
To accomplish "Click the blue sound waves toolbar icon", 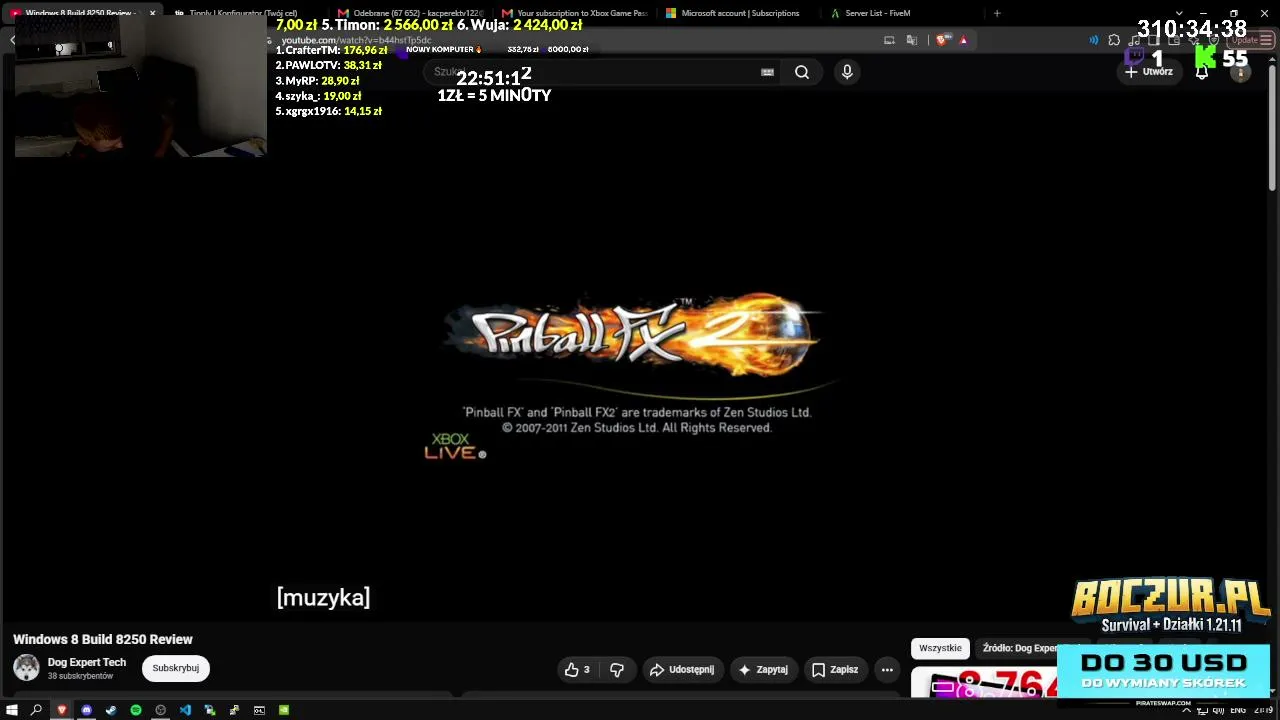I will click(1093, 40).
